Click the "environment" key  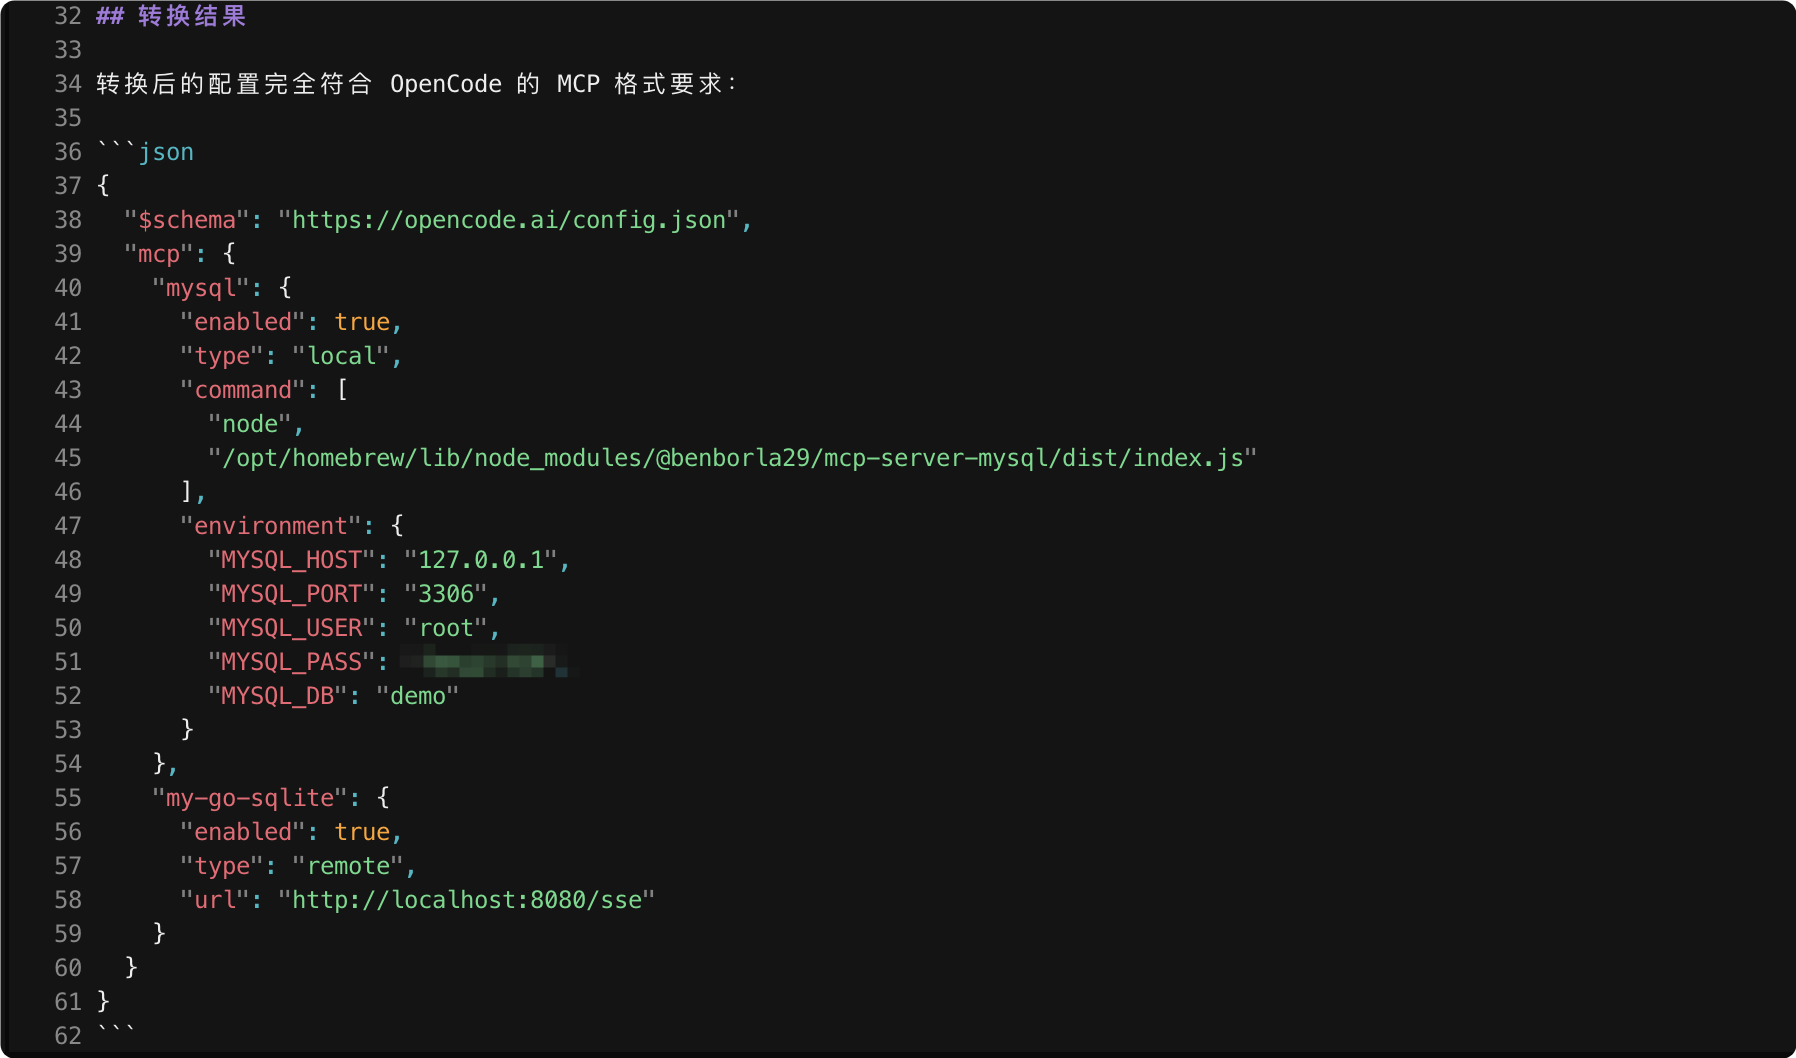pos(271,526)
